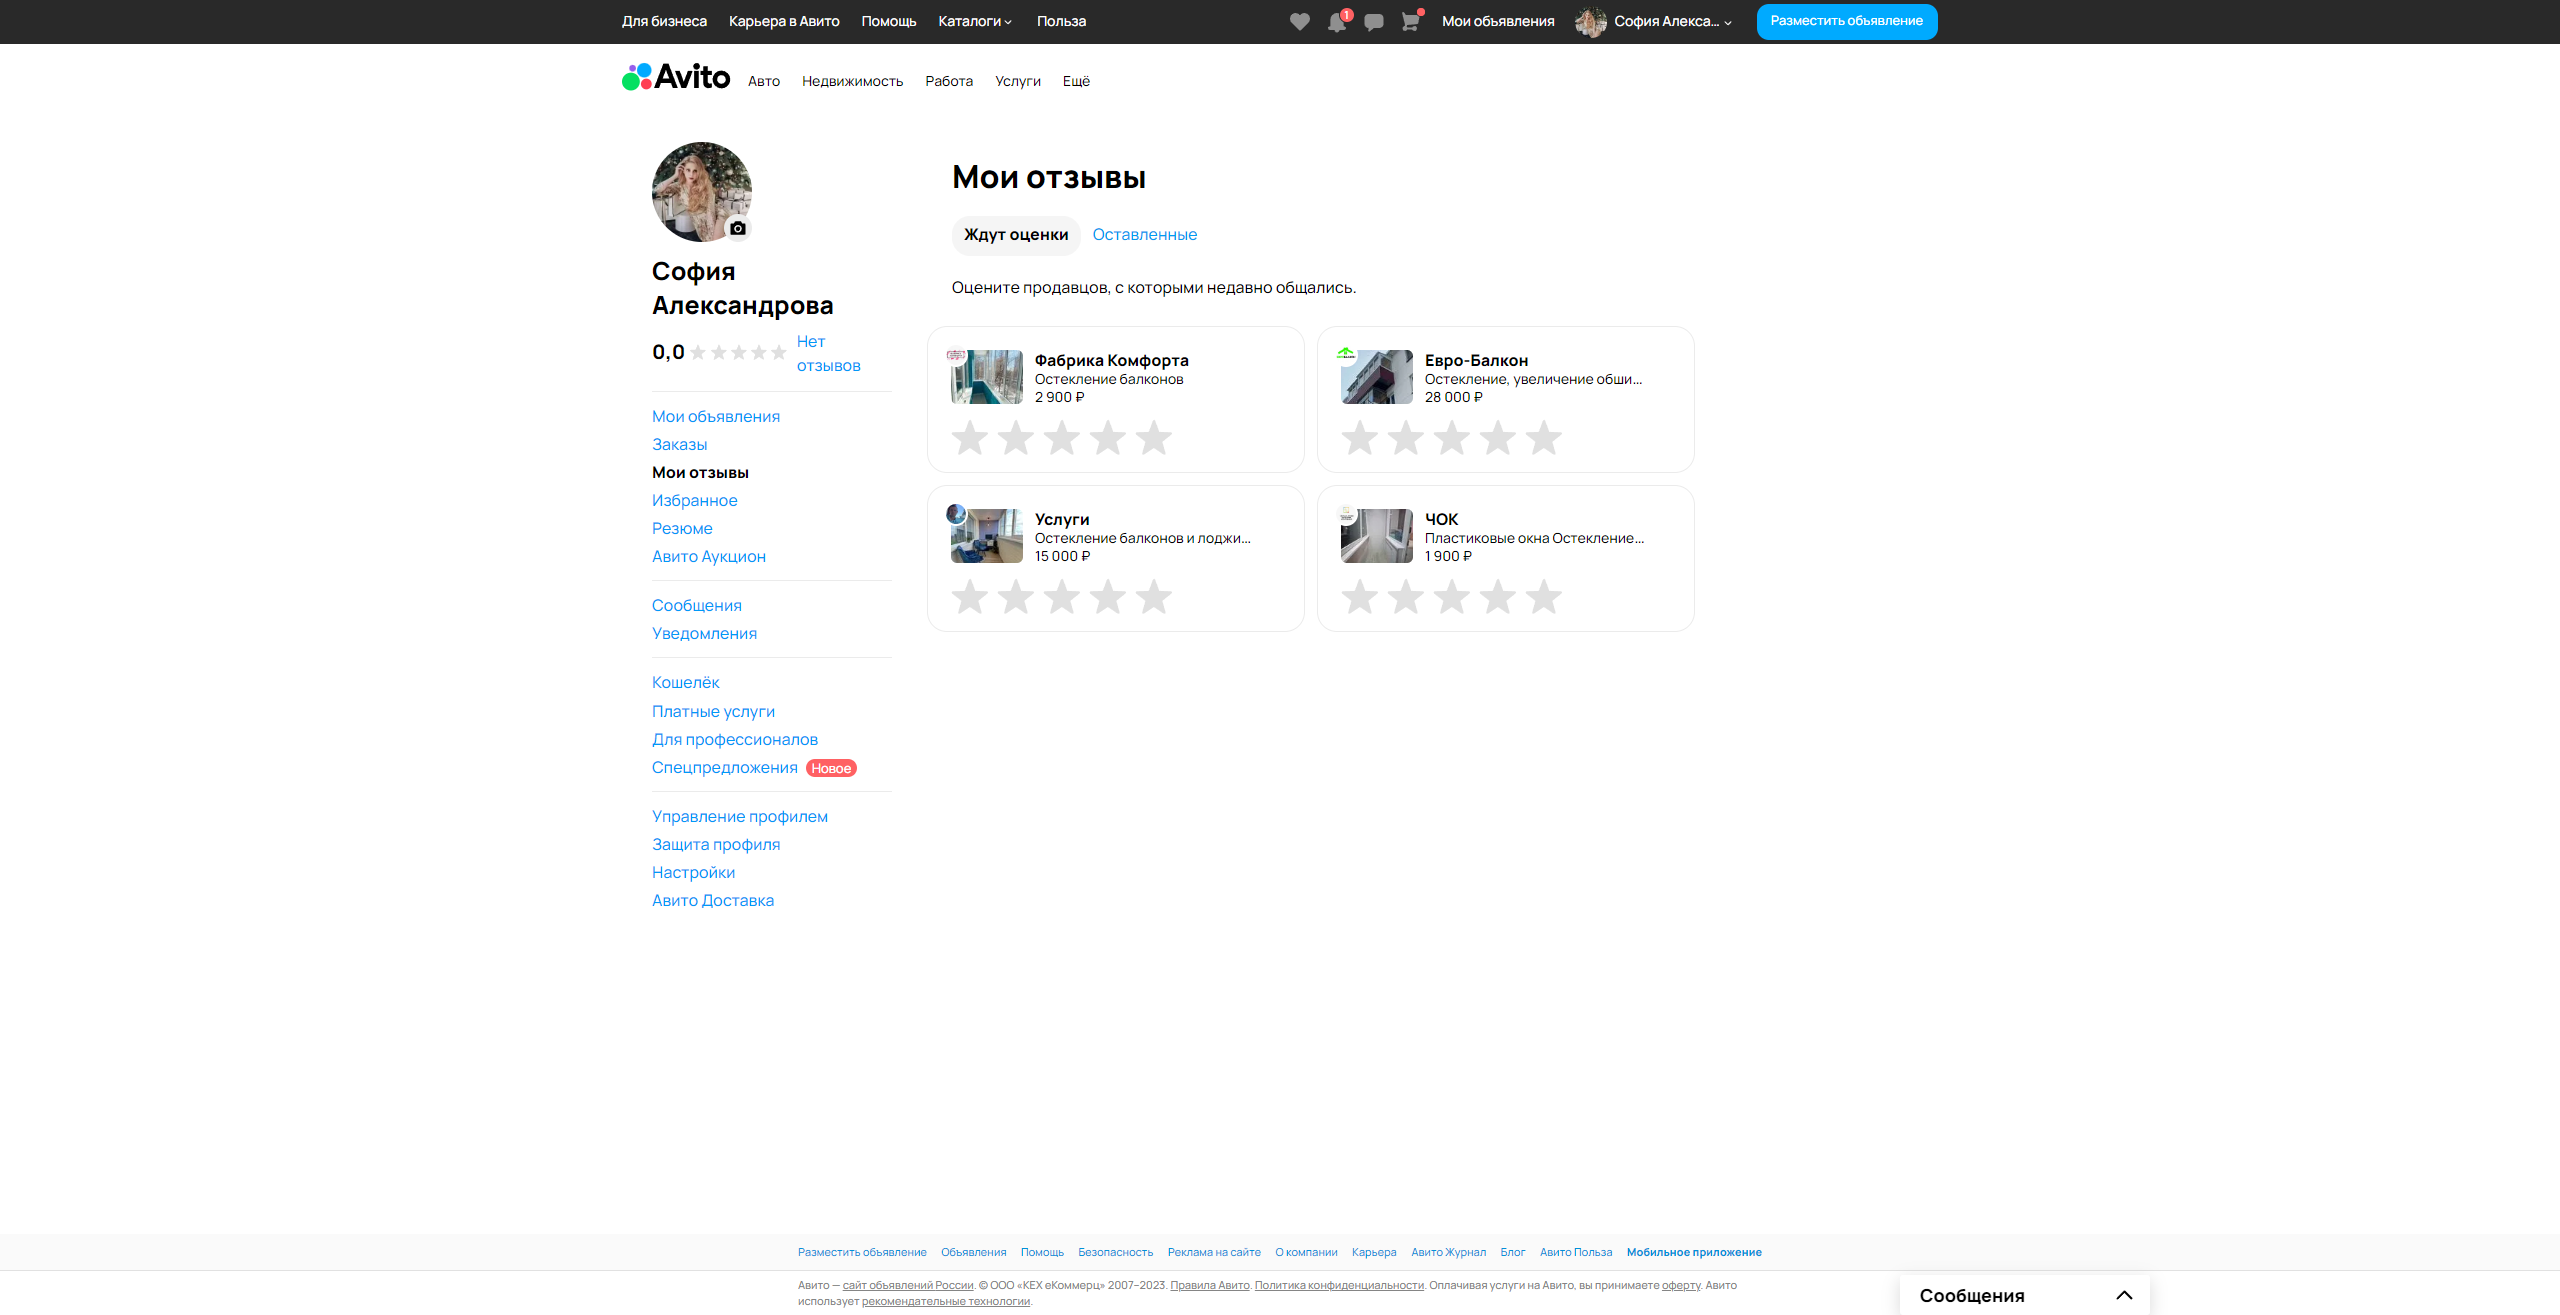
Task: Open favorites heart icon in top bar
Action: [1299, 22]
